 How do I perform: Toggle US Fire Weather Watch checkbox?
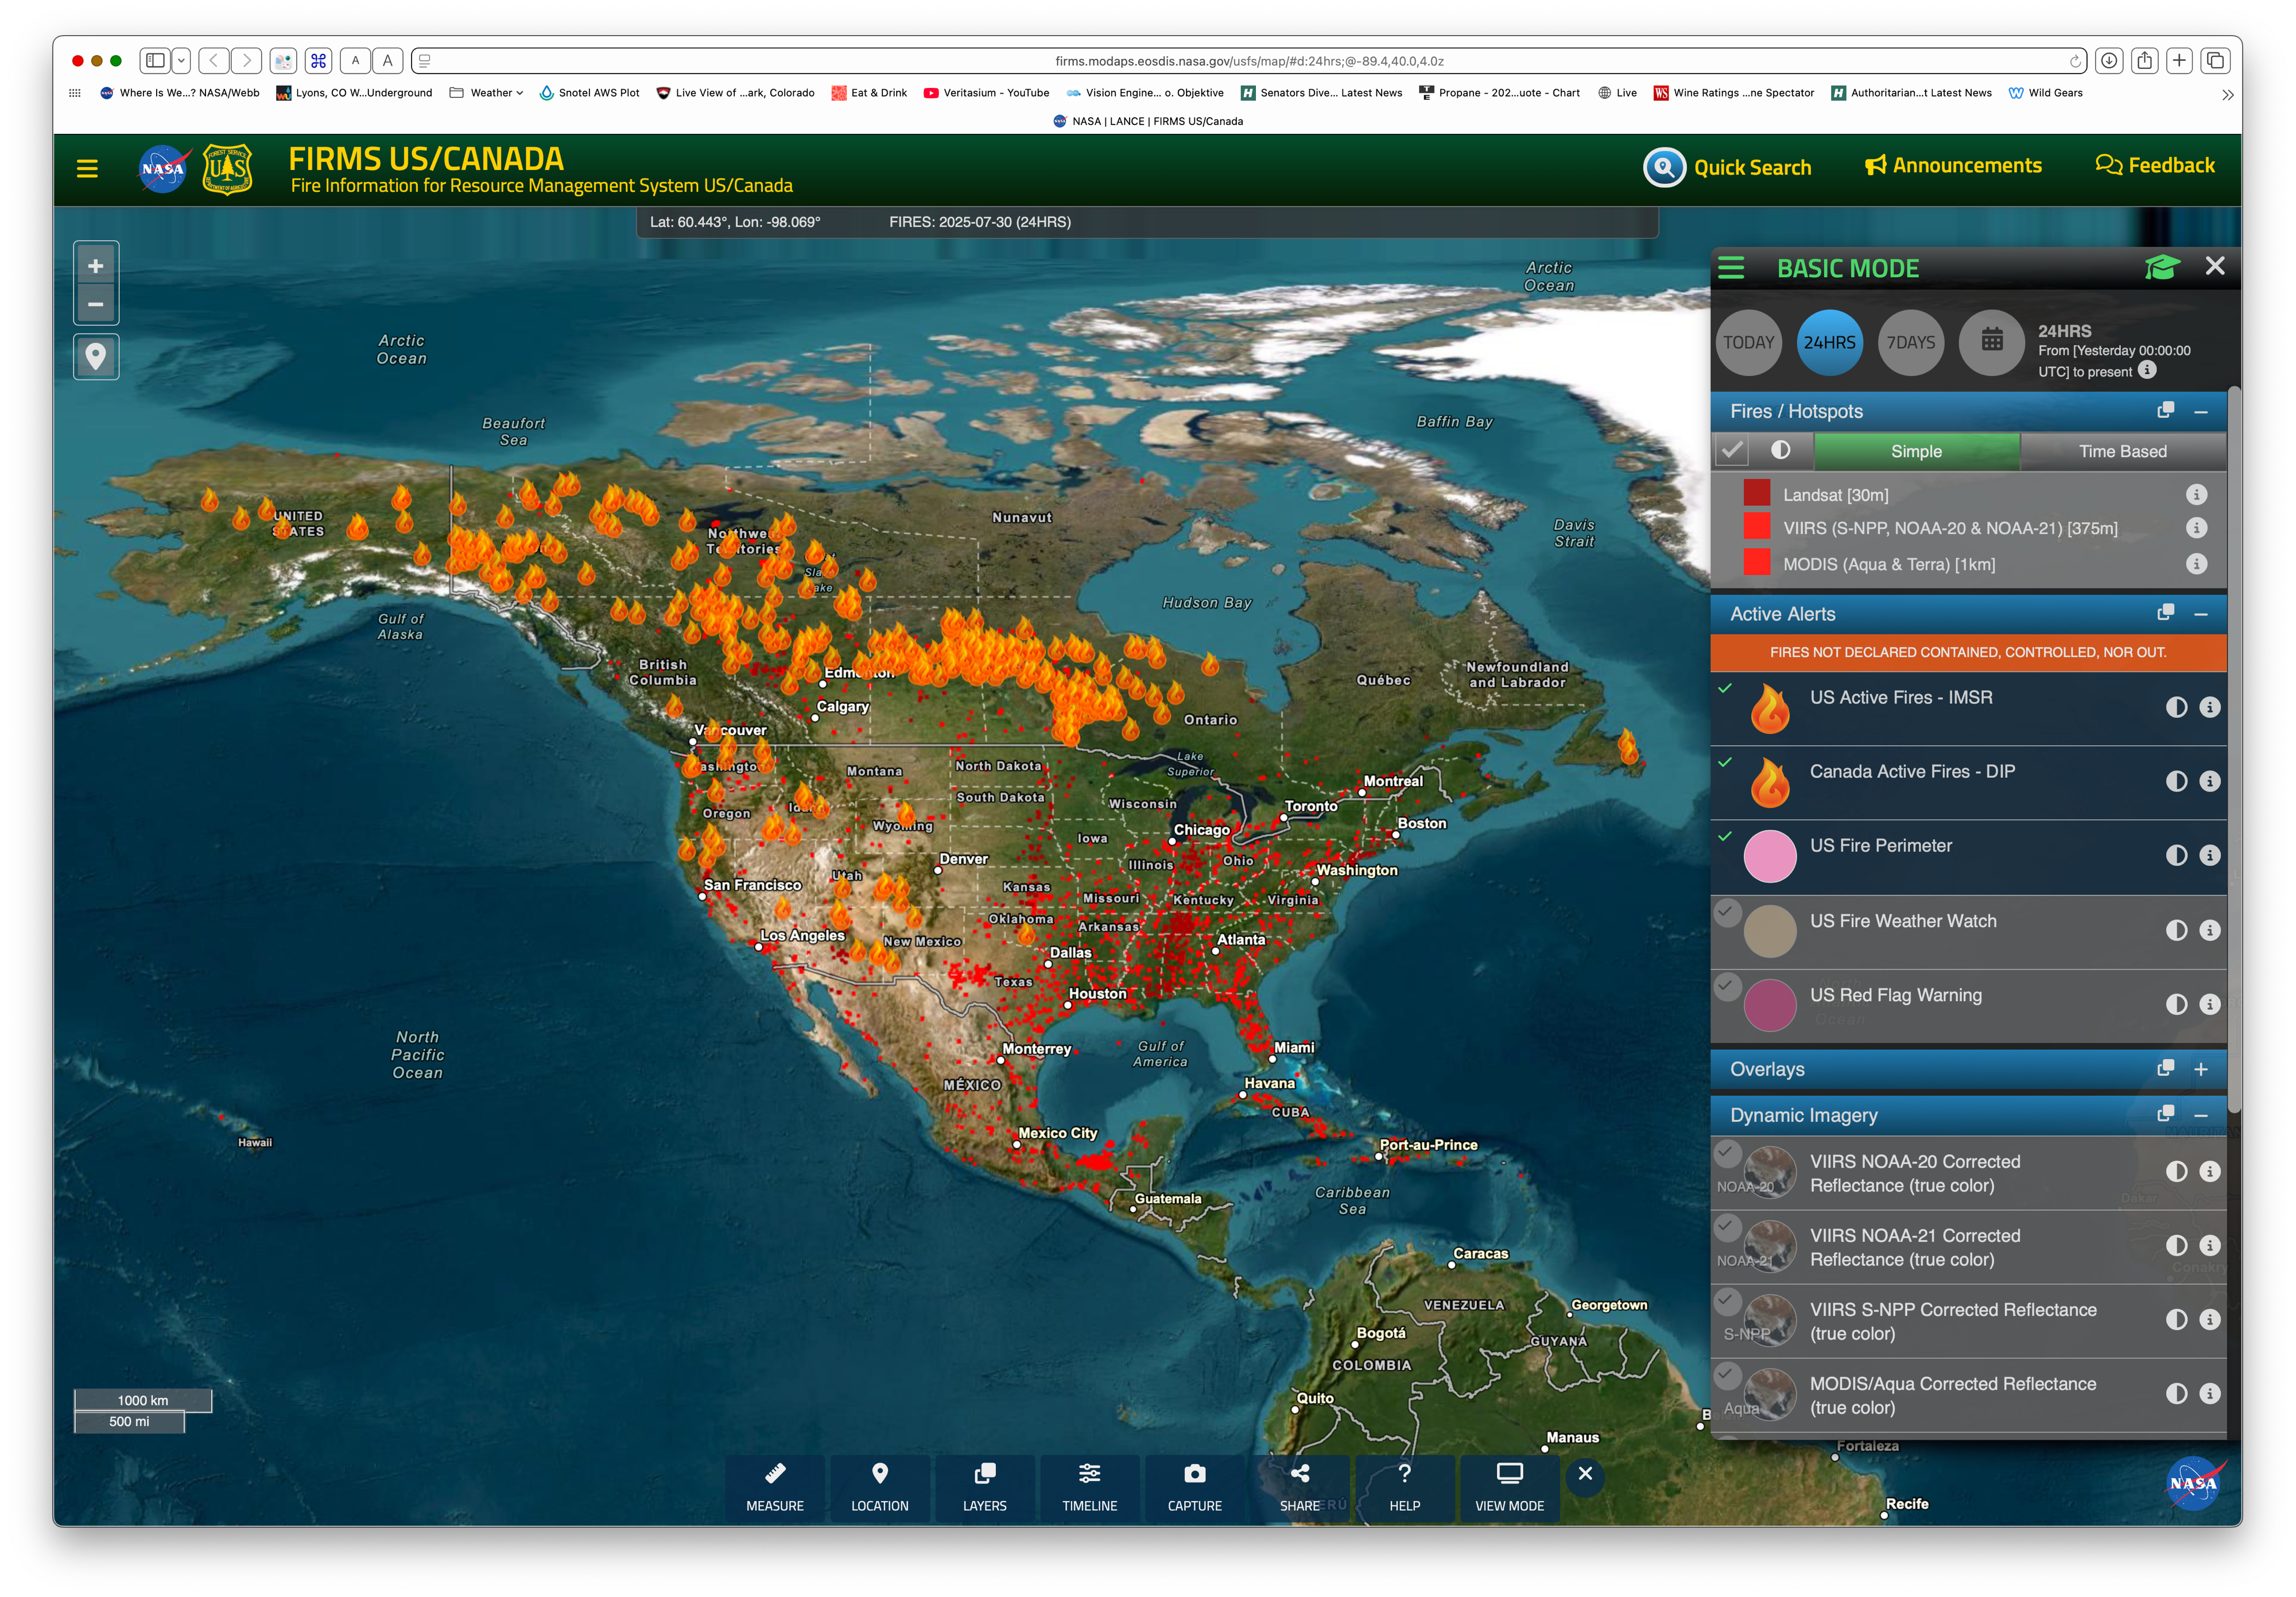click(1727, 911)
